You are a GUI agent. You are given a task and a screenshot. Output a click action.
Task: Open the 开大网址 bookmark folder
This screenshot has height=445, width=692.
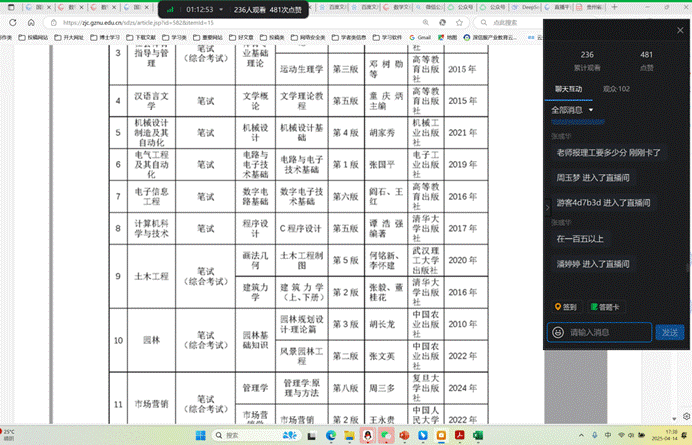point(69,38)
